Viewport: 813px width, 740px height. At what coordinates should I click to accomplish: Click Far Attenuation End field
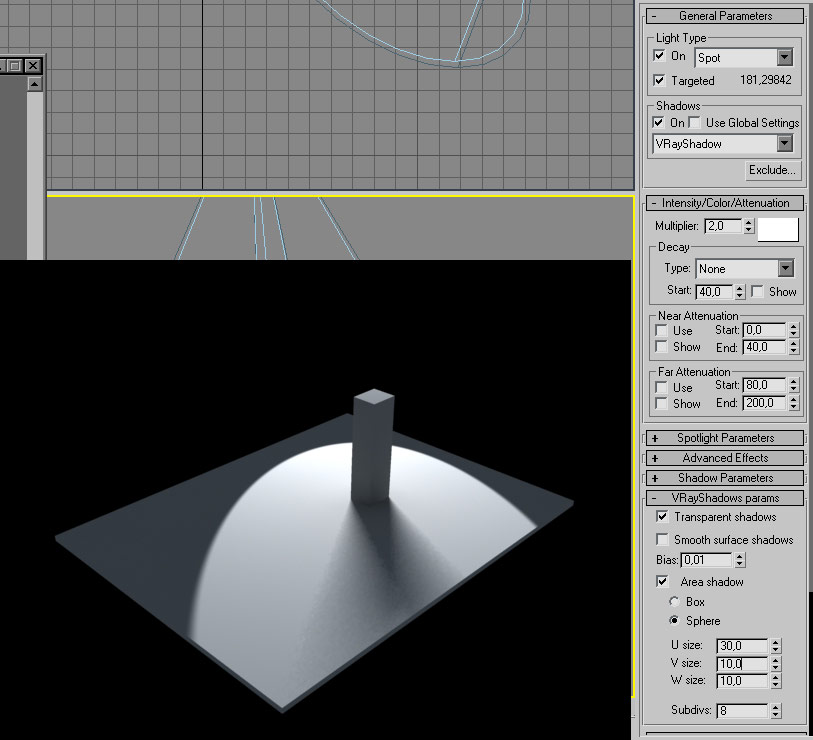[765, 402]
